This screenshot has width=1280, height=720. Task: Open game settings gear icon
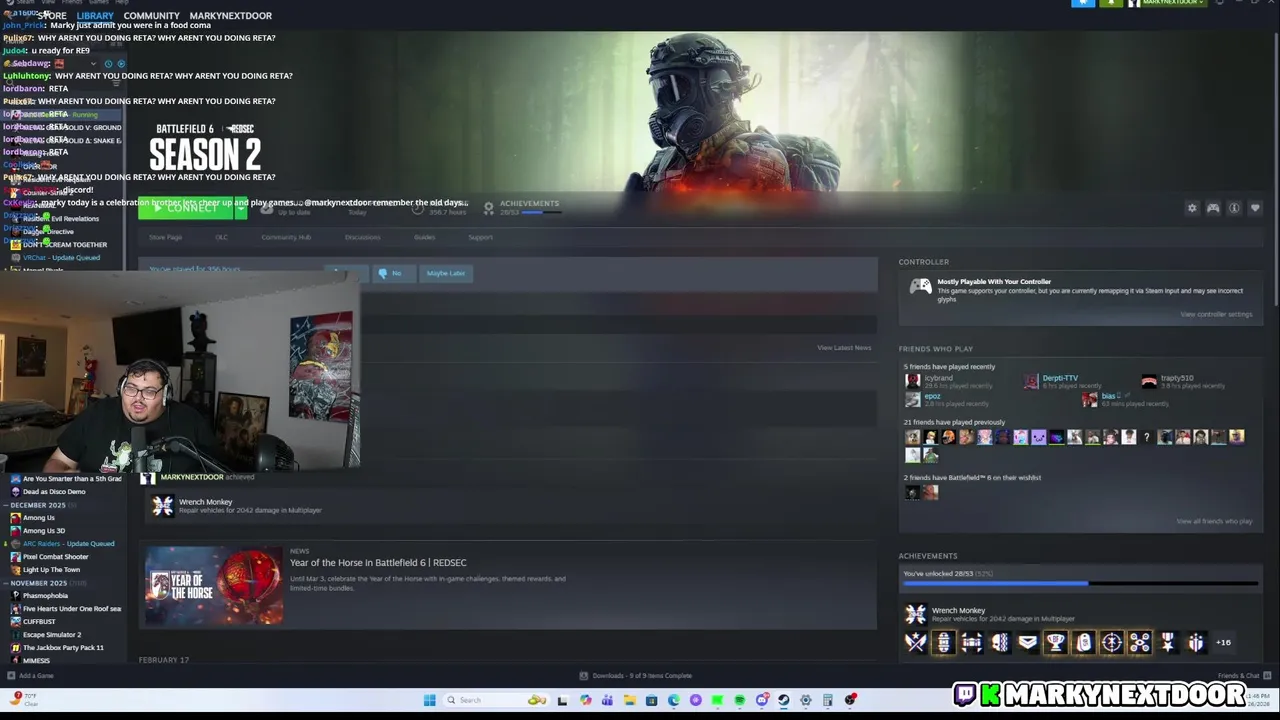(x=1192, y=208)
